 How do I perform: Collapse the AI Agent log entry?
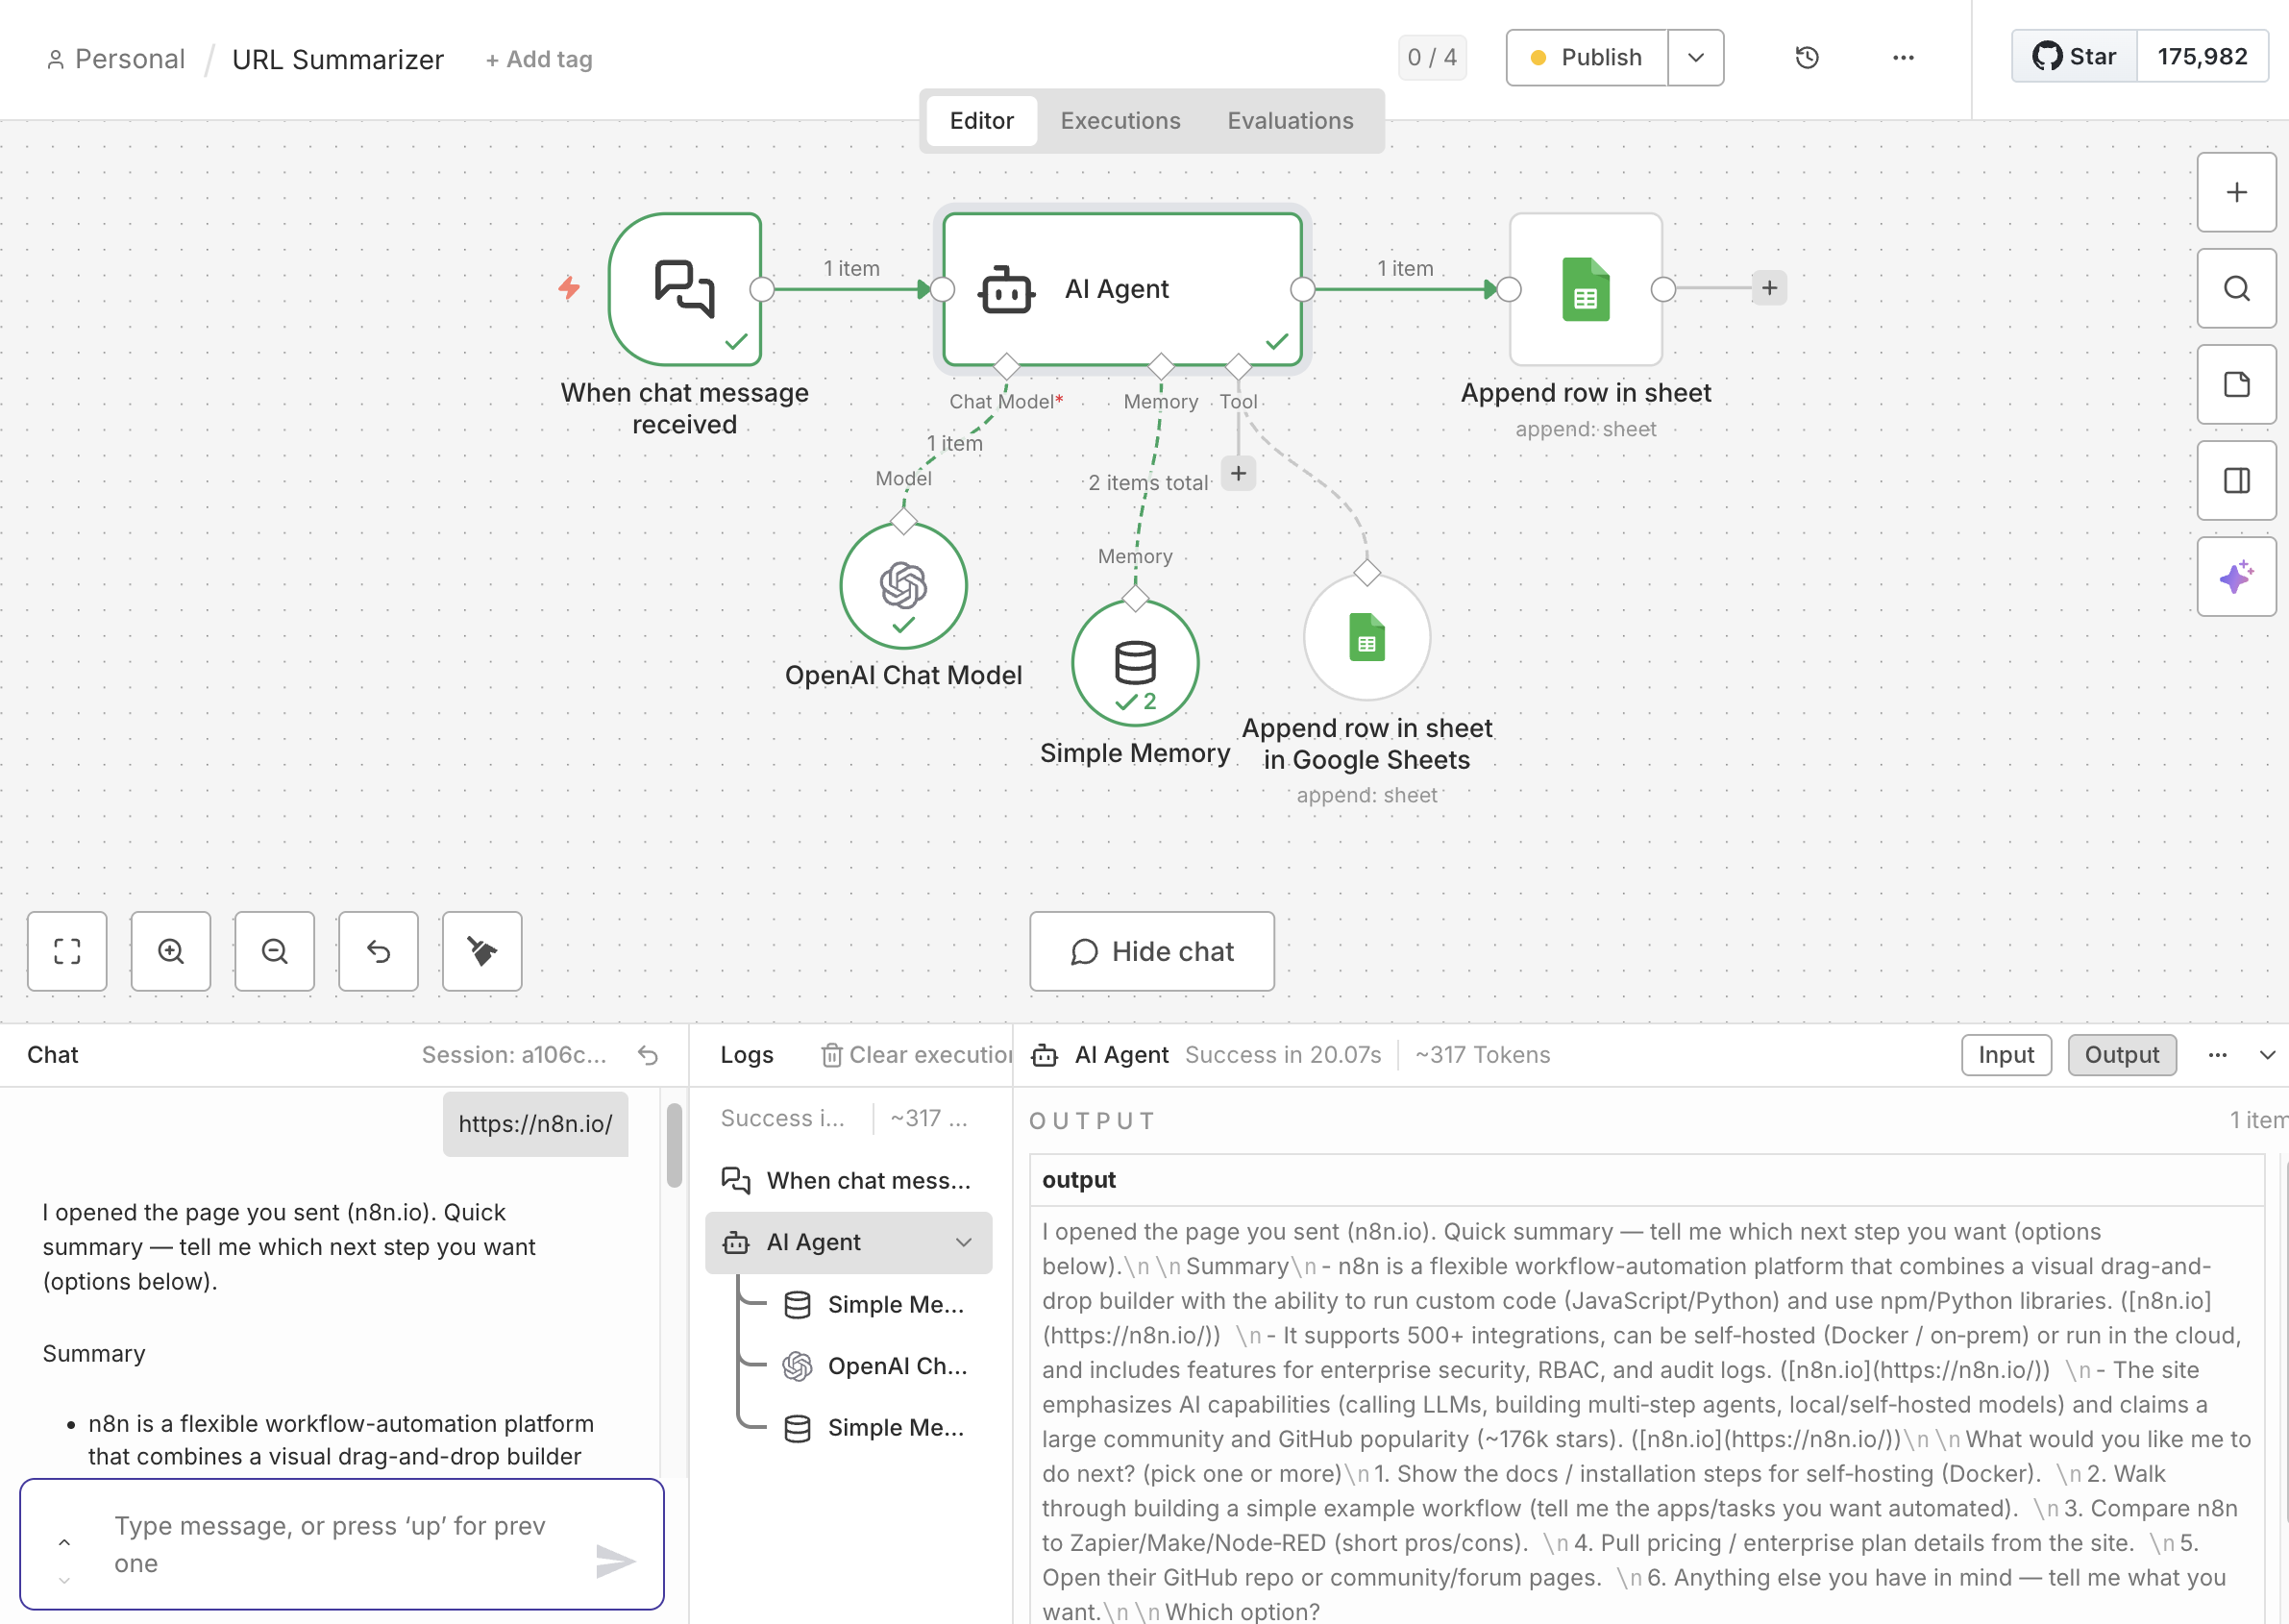pyautogui.click(x=963, y=1242)
